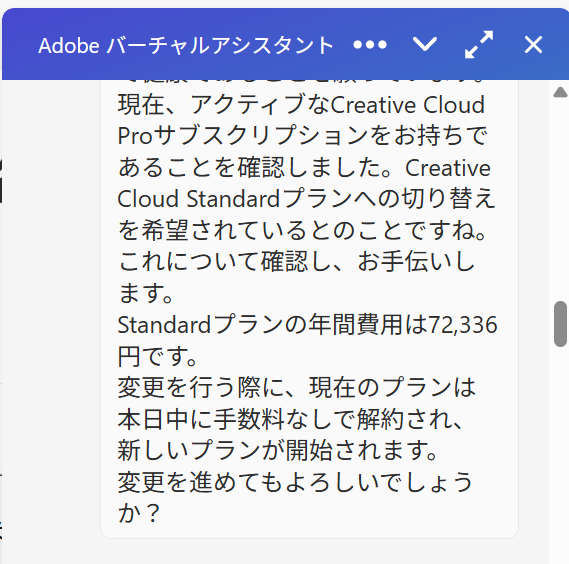Click the text "変更を進めてもよろしいでしょう"
Screen dimensions: 569x564
(295, 482)
